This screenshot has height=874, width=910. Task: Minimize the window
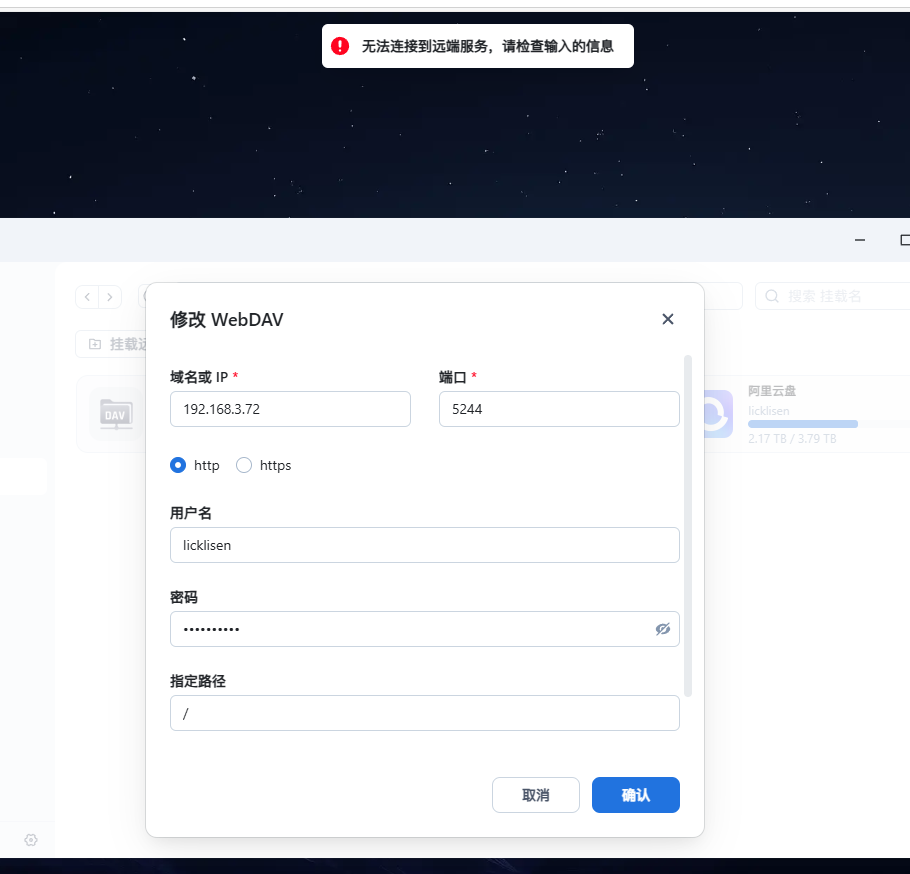coord(860,240)
